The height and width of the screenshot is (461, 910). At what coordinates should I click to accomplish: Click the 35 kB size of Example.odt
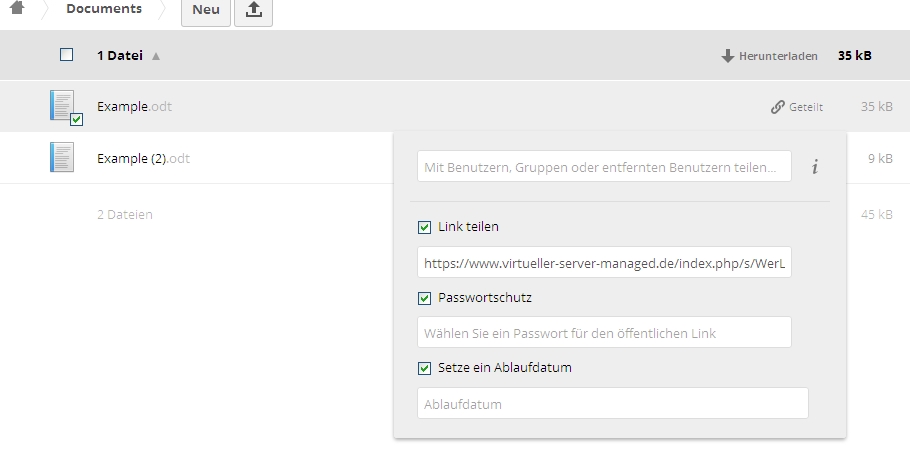coord(876,107)
